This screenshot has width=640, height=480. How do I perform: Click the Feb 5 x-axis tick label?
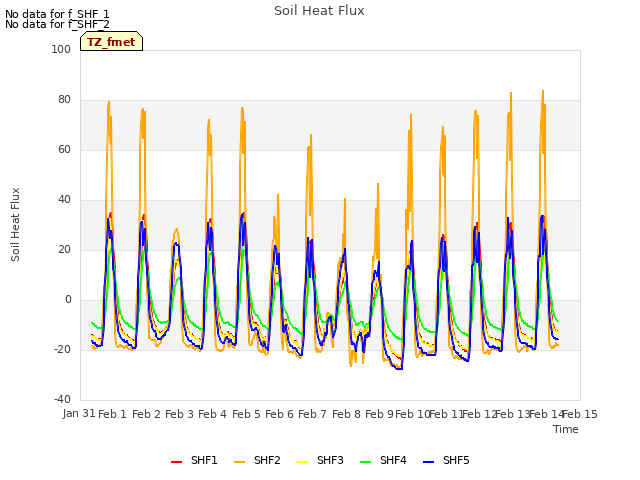(246, 414)
